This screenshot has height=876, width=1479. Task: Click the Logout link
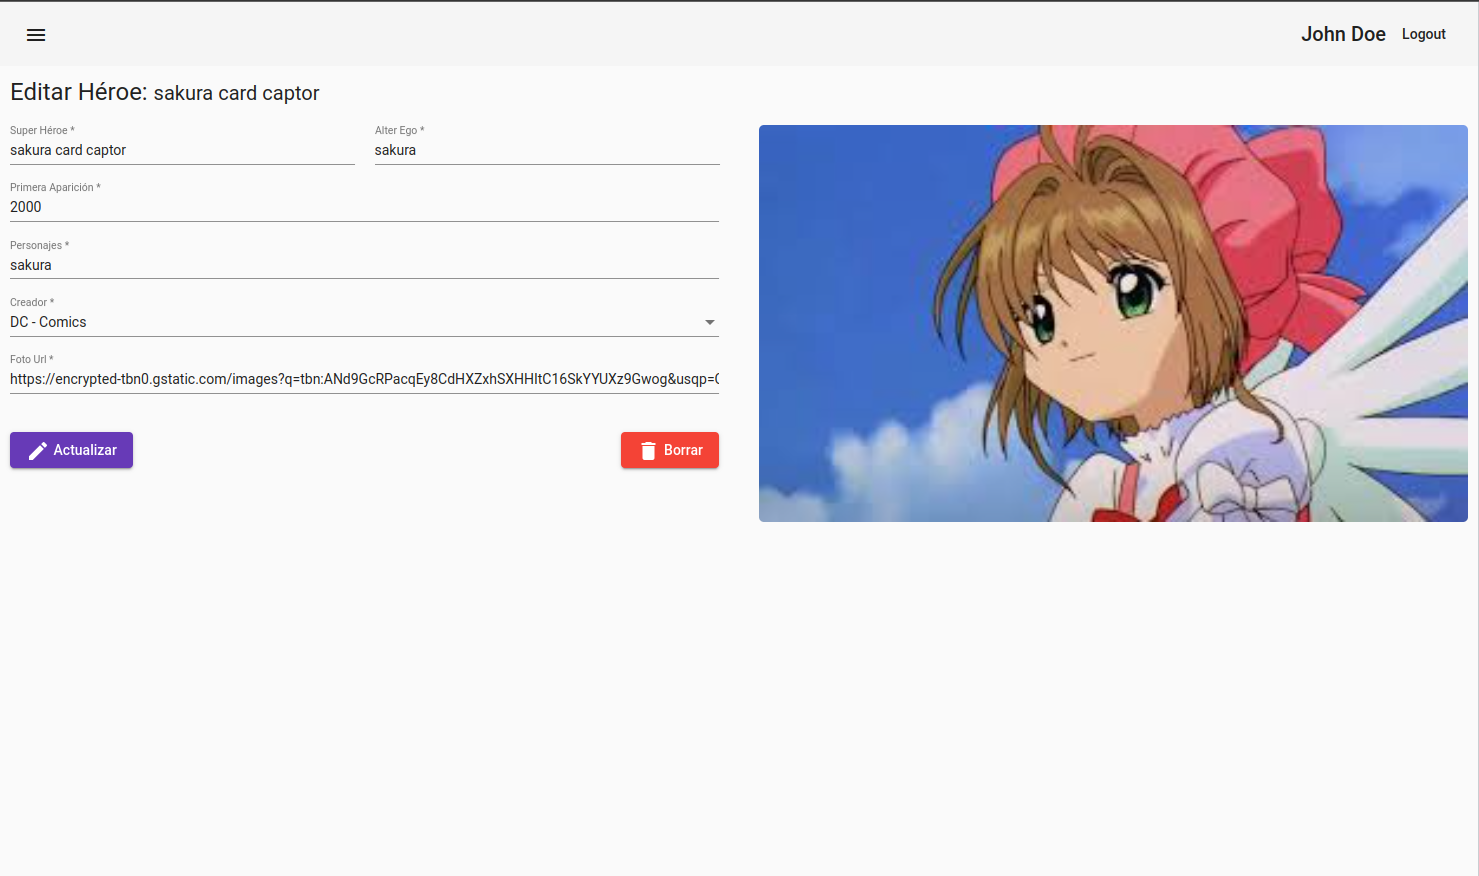(1423, 34)
